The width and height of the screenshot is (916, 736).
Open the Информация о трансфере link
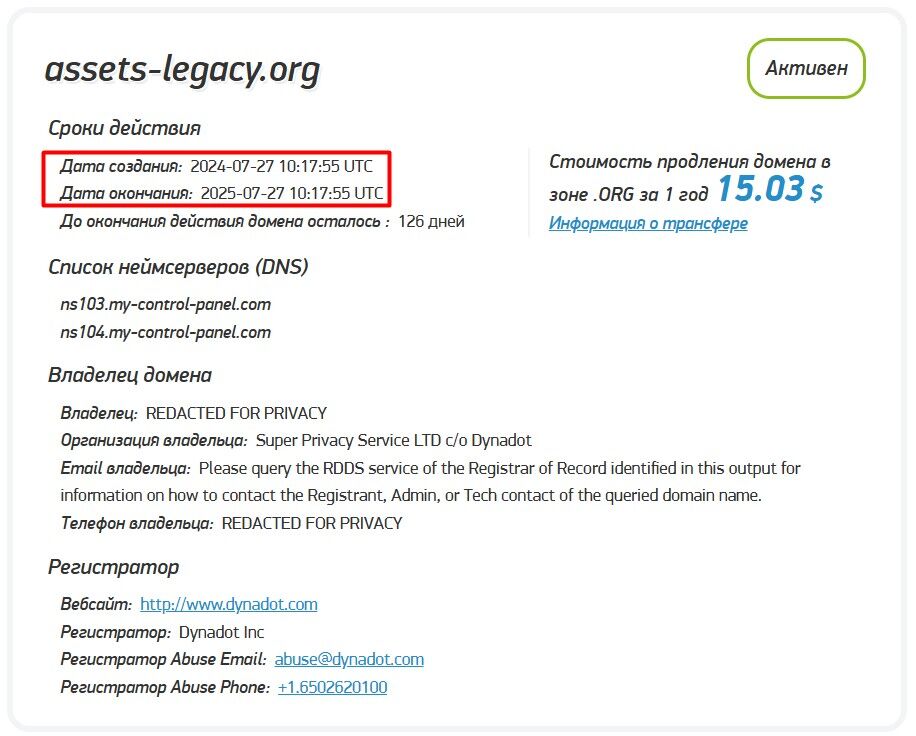pos(648,223)
